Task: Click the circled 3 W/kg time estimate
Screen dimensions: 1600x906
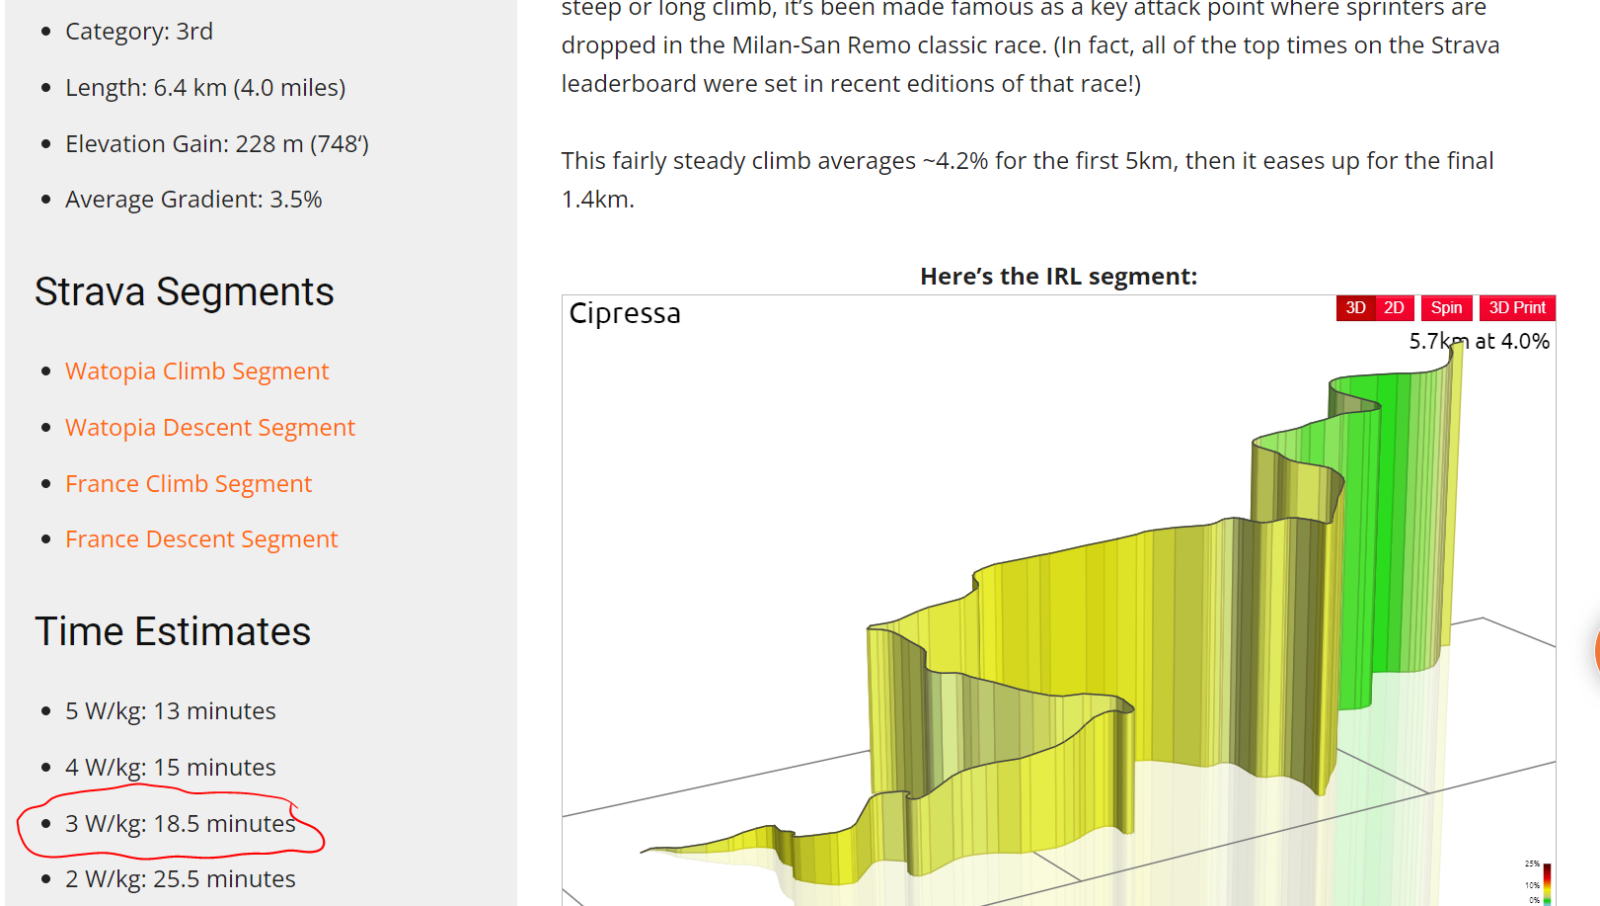Action: pos(180,824)
